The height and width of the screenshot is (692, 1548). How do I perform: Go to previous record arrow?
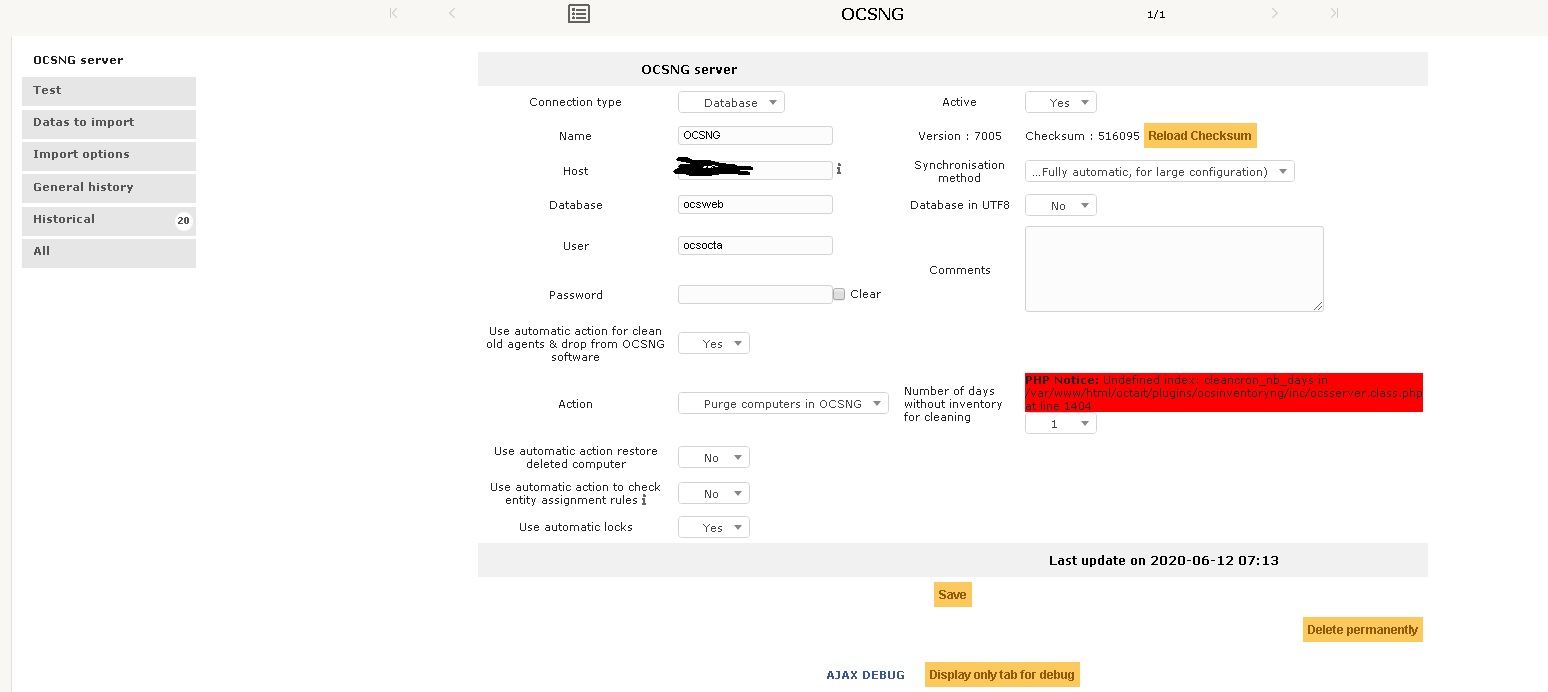pos(452,14)
